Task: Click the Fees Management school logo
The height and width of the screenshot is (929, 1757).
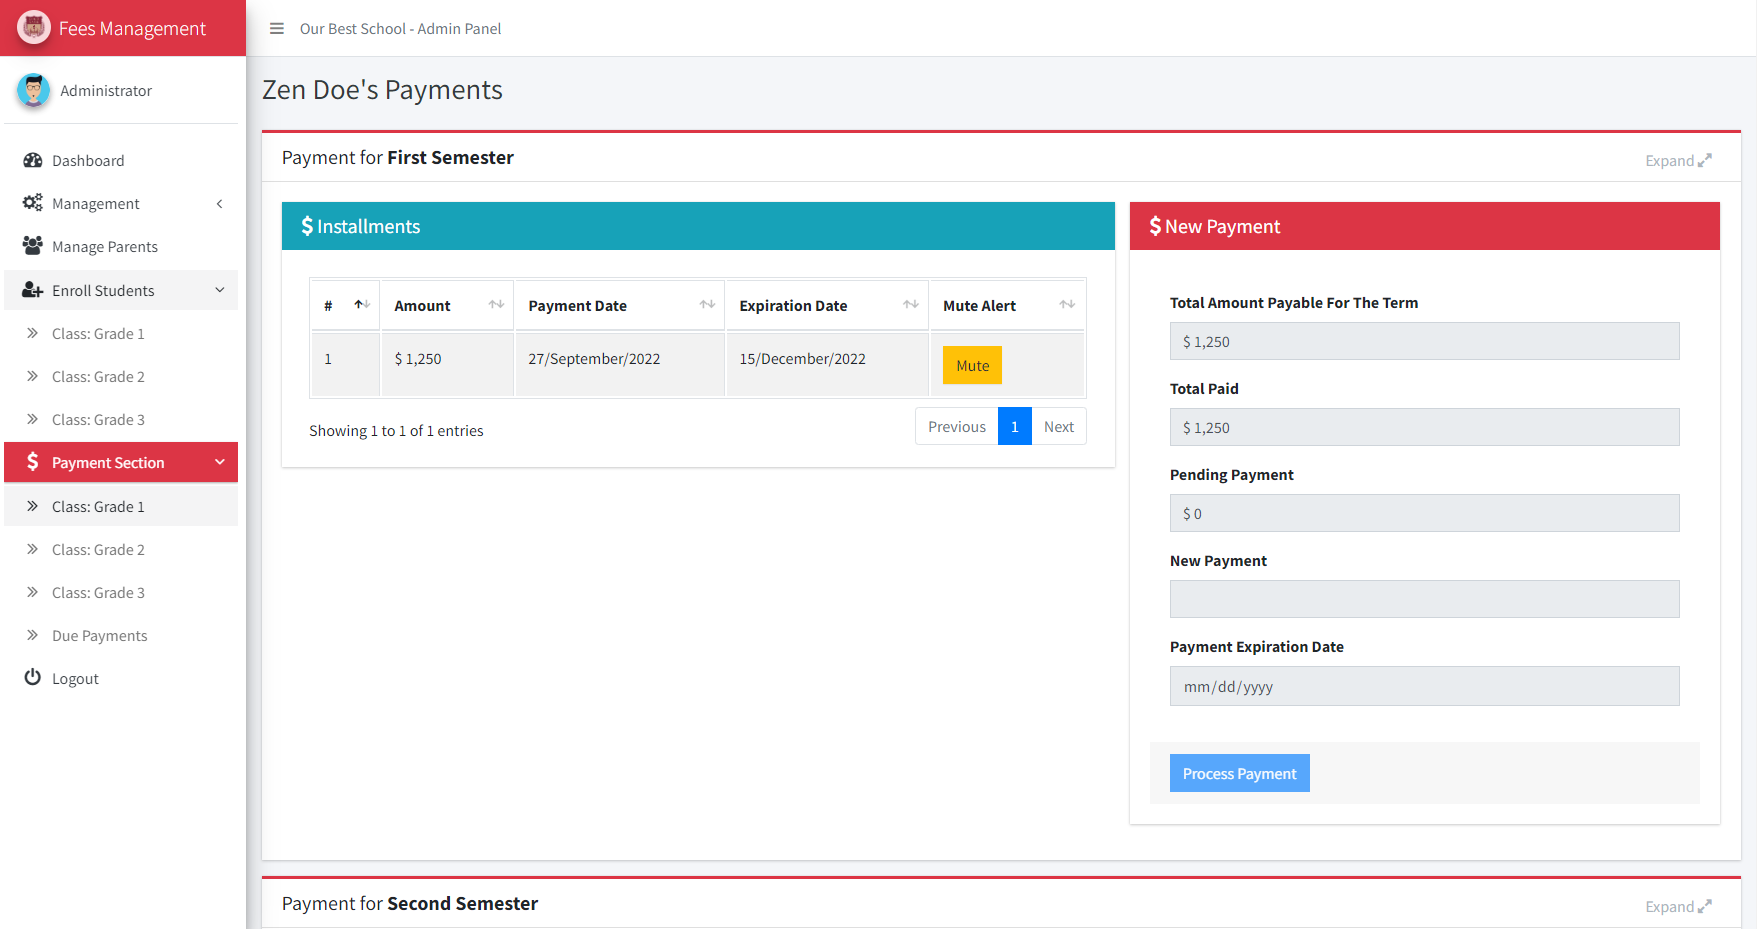Action: click(33, 27)
